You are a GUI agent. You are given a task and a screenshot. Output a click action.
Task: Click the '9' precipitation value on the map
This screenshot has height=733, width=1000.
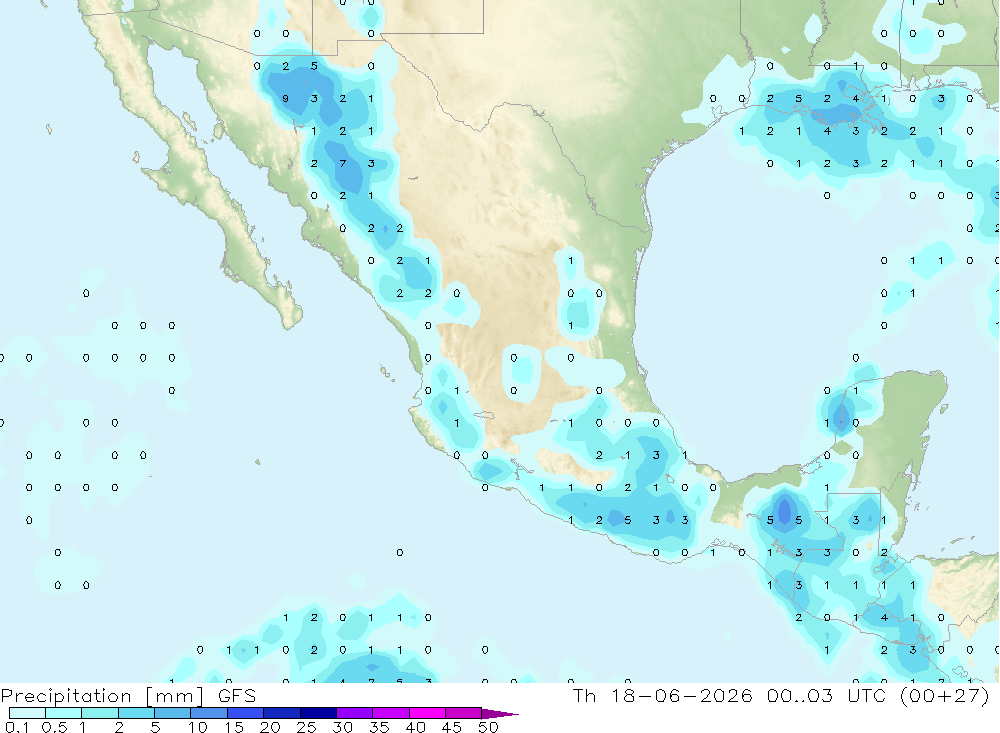point(286,99)
